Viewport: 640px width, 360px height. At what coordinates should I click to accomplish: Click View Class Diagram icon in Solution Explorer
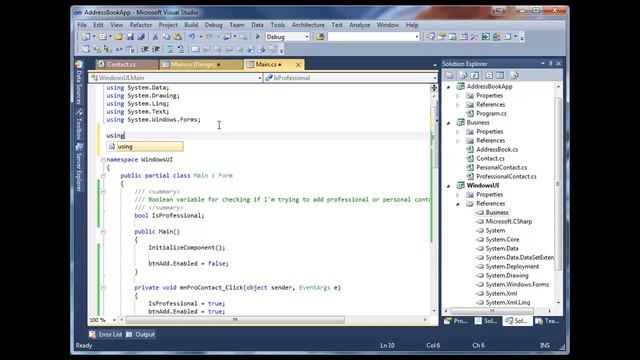pos(514,76)
